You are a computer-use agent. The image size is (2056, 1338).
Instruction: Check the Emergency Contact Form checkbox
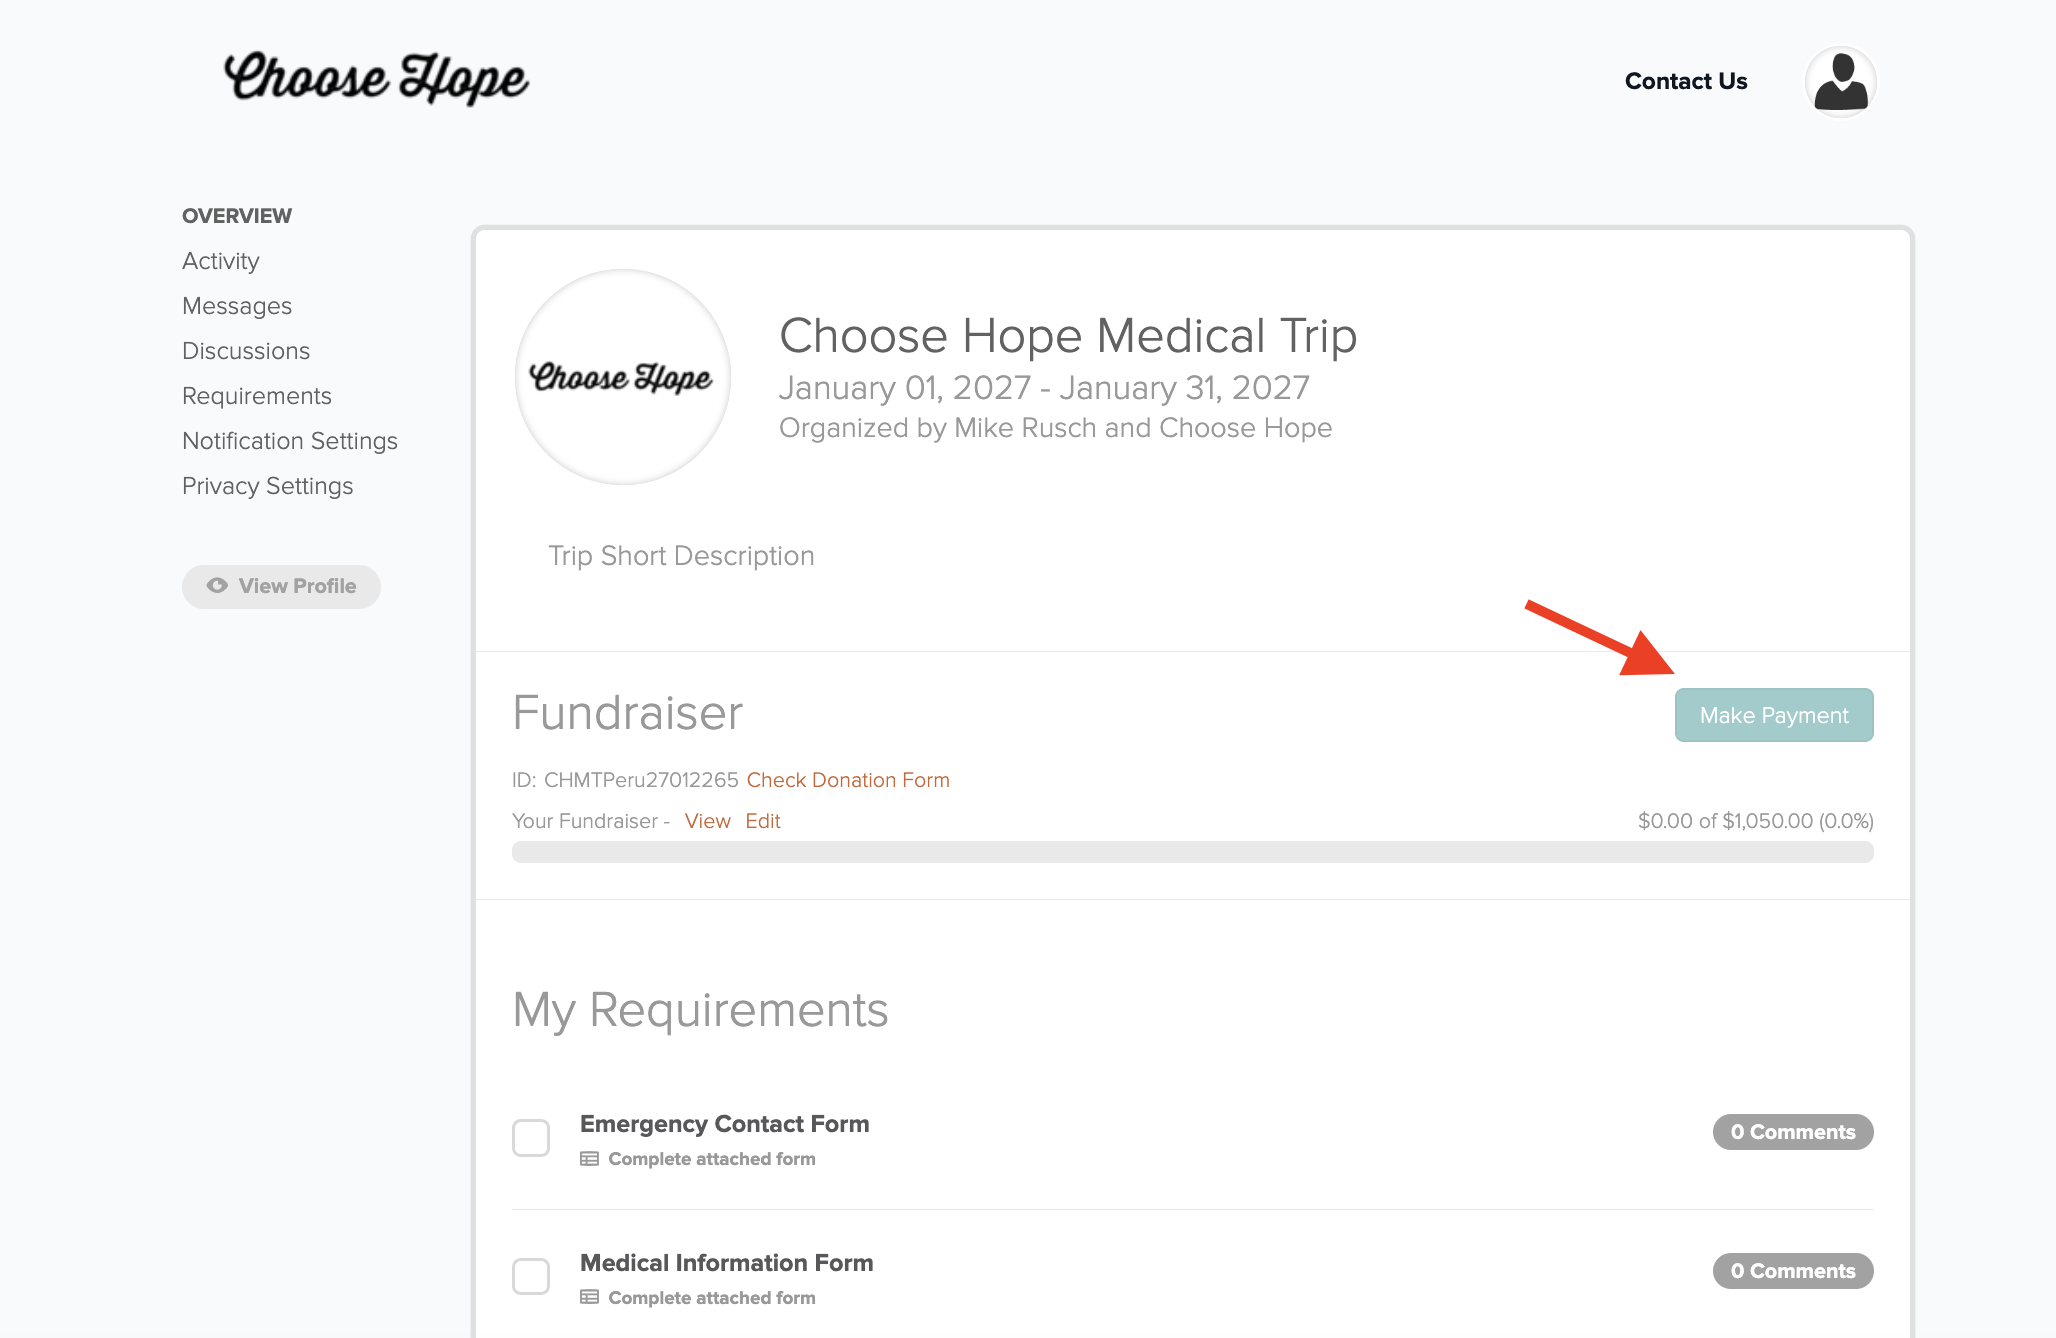(x=531, y=1138)
